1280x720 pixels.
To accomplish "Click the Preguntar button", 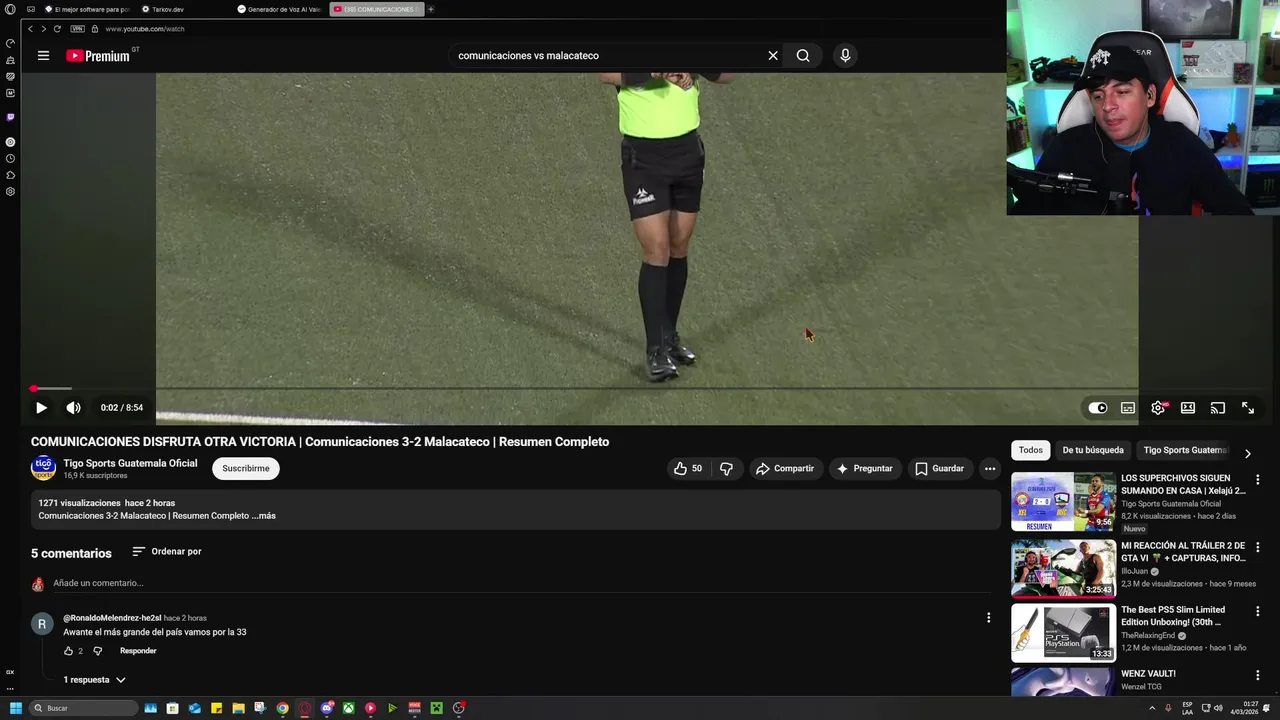I will coord(865,468).
